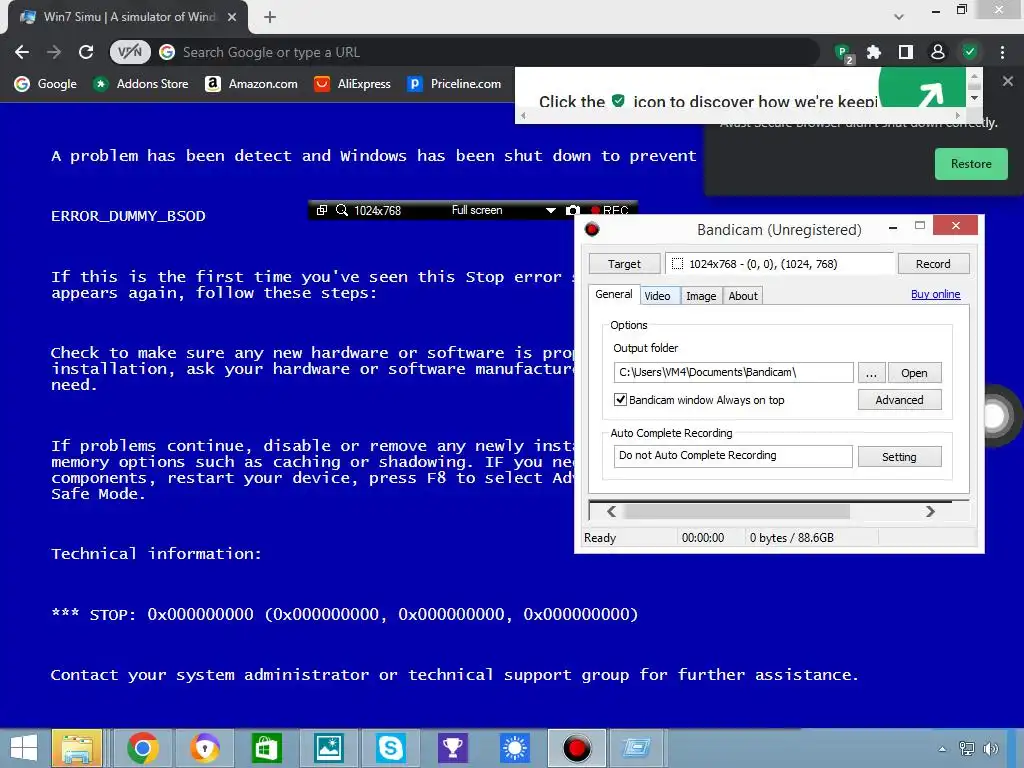The height and width of the screenshot is (768, 1024).
Task: Click the Bandicam horizontal scrollbar thumb
Action: [x=737, y=511]
